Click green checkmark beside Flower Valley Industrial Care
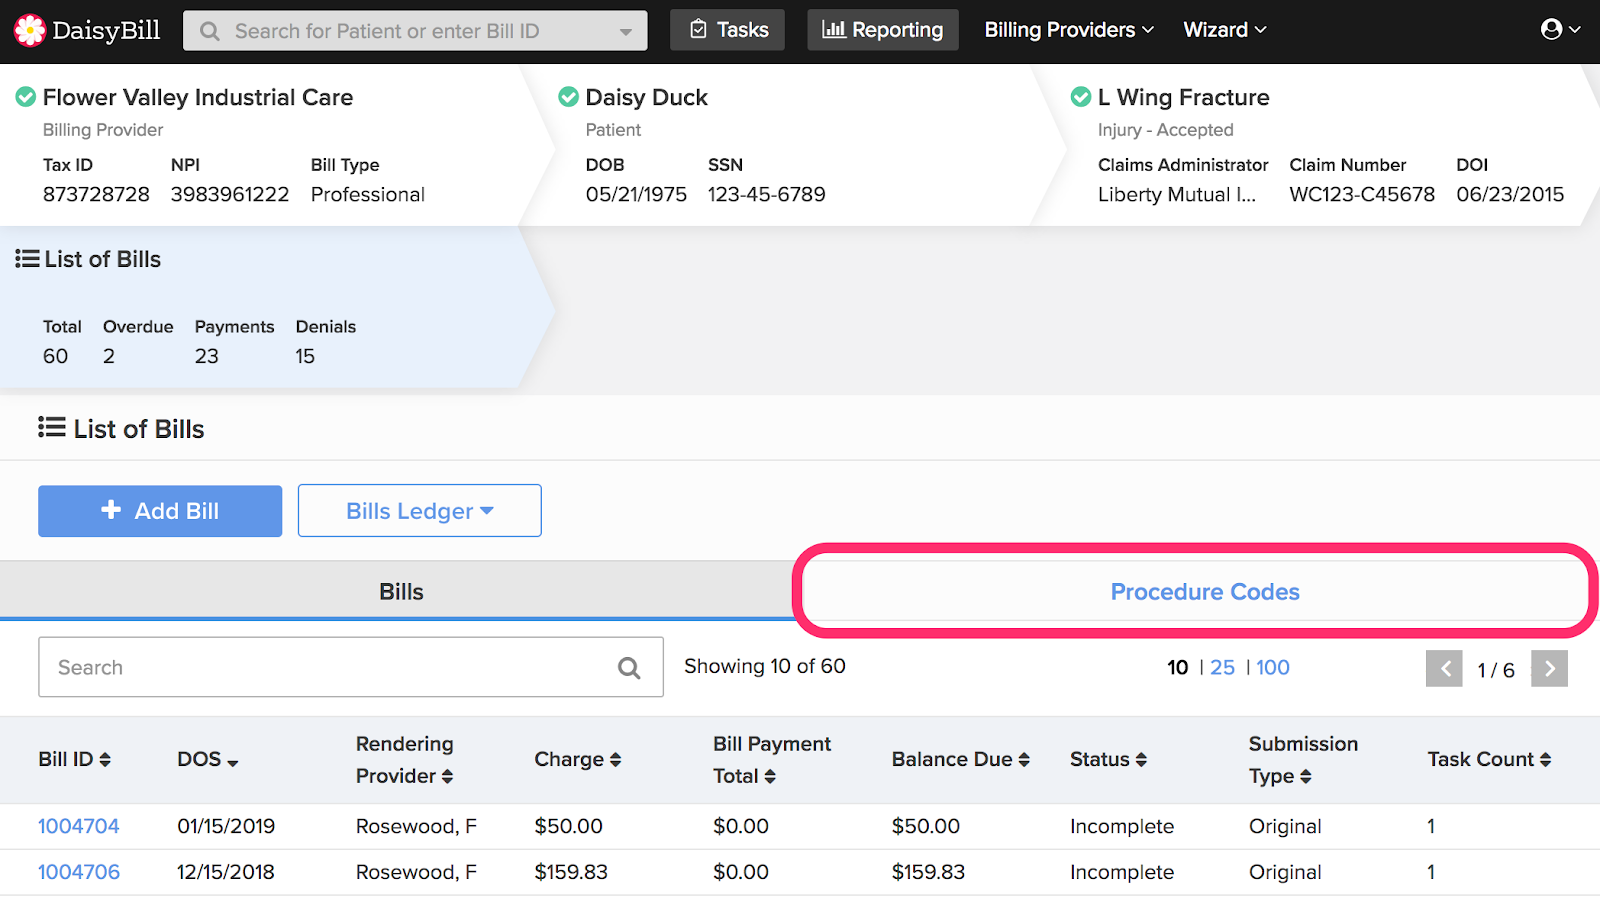 (x=26, y=97)
